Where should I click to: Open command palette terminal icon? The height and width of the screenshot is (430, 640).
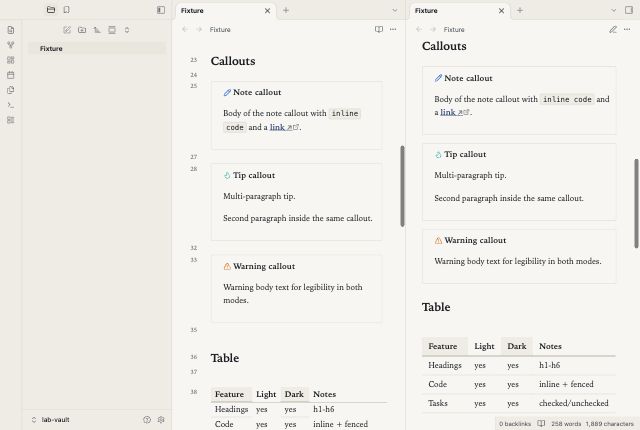pyautogui.click(x=11, y=105)
